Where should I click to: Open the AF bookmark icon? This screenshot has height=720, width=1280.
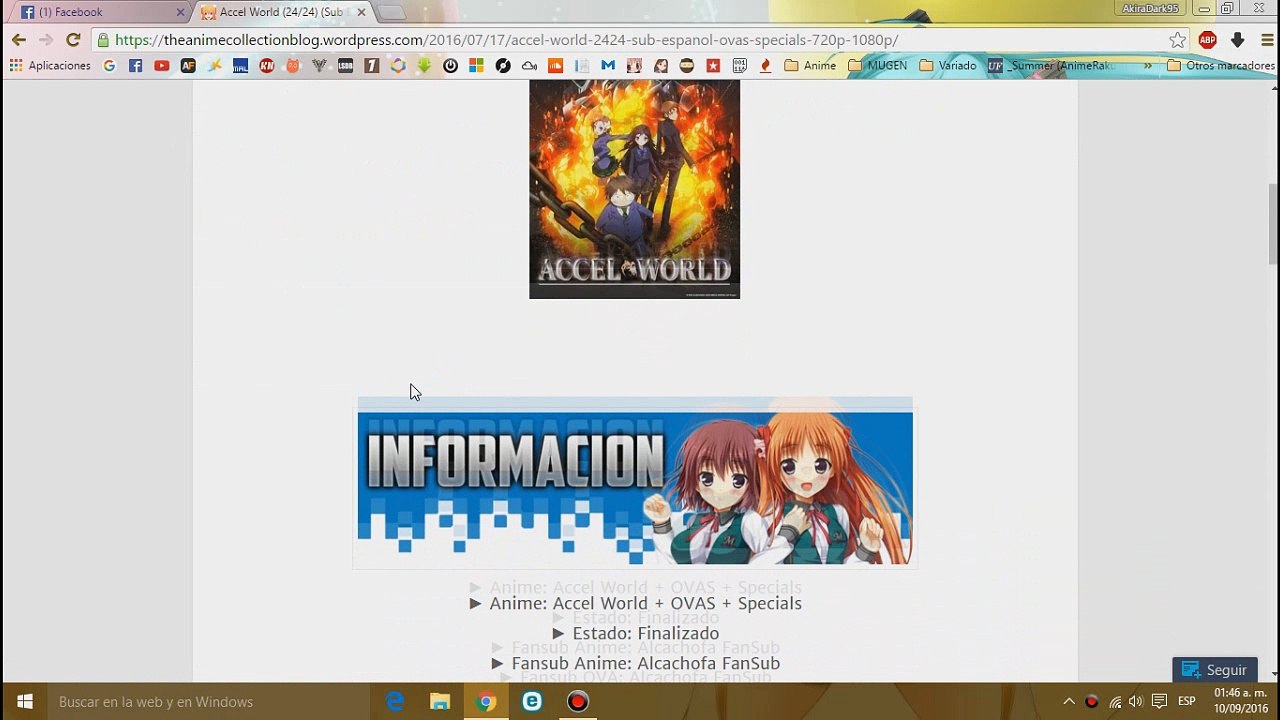point(188,66)
